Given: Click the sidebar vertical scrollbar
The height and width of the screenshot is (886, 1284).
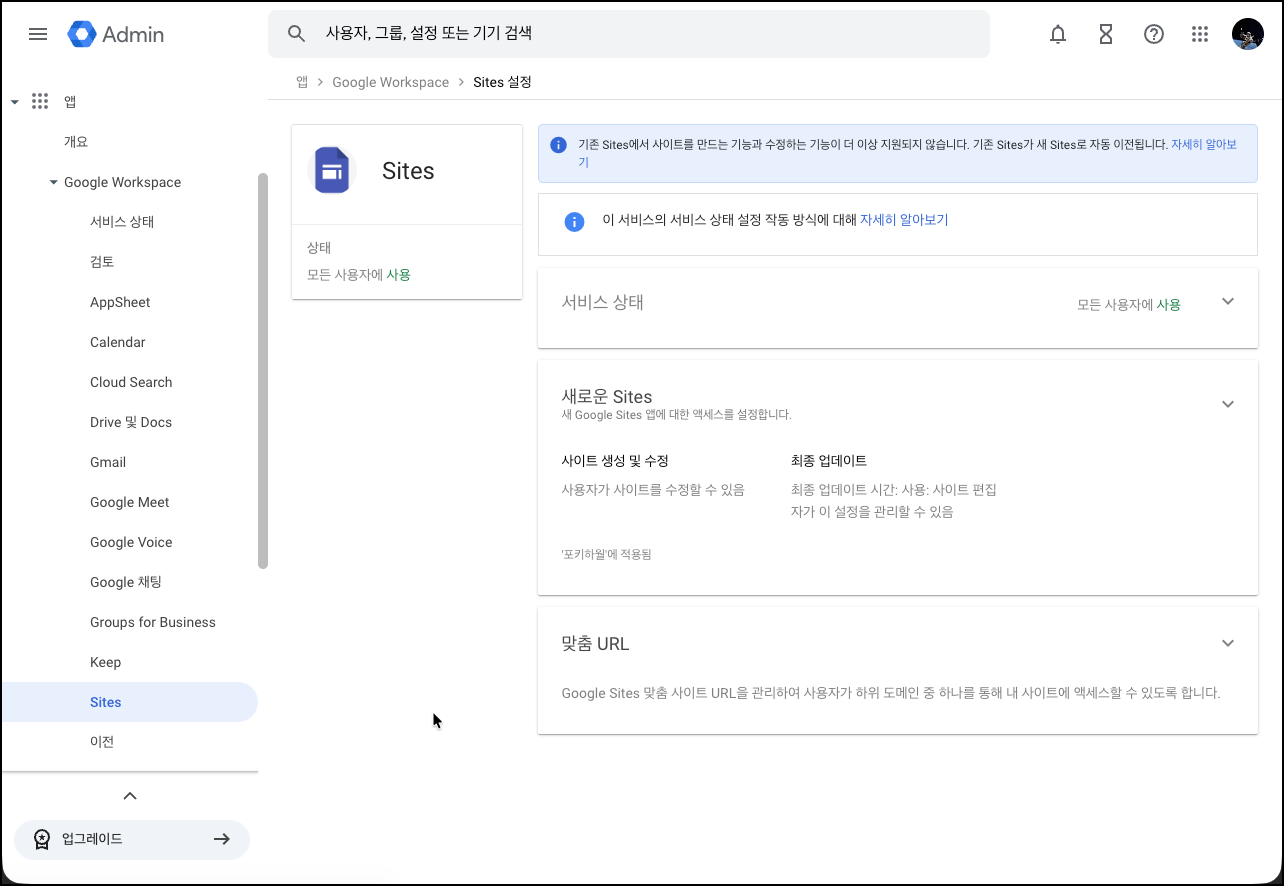Looking at the screenshot, I should 263,370.
